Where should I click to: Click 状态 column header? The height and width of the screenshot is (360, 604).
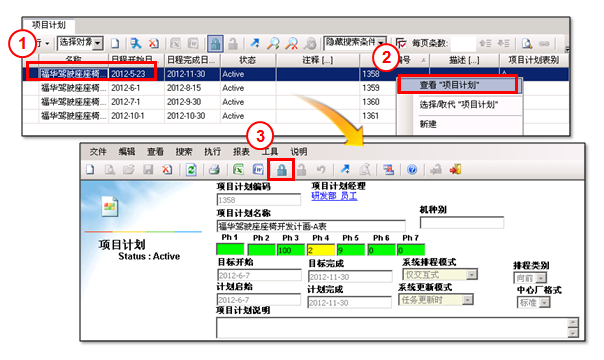pyautogui.click(x=247, y=60)
